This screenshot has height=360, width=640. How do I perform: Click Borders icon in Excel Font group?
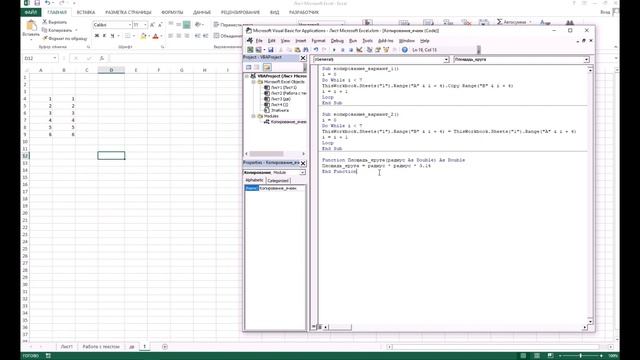click(127, 36)
